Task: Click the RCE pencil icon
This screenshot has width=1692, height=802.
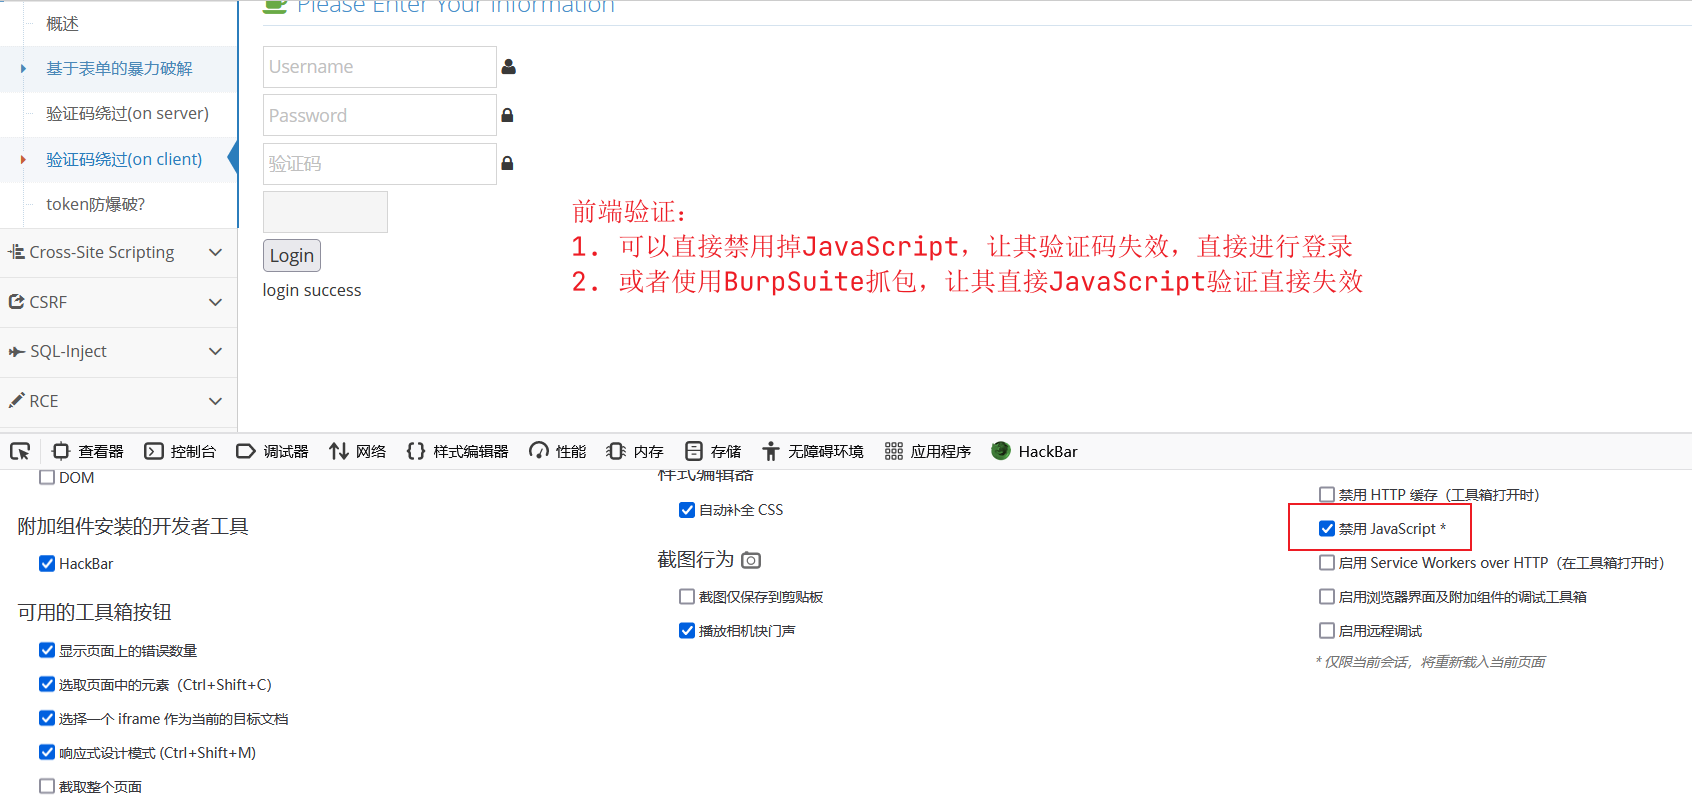Action: (16, 400)
